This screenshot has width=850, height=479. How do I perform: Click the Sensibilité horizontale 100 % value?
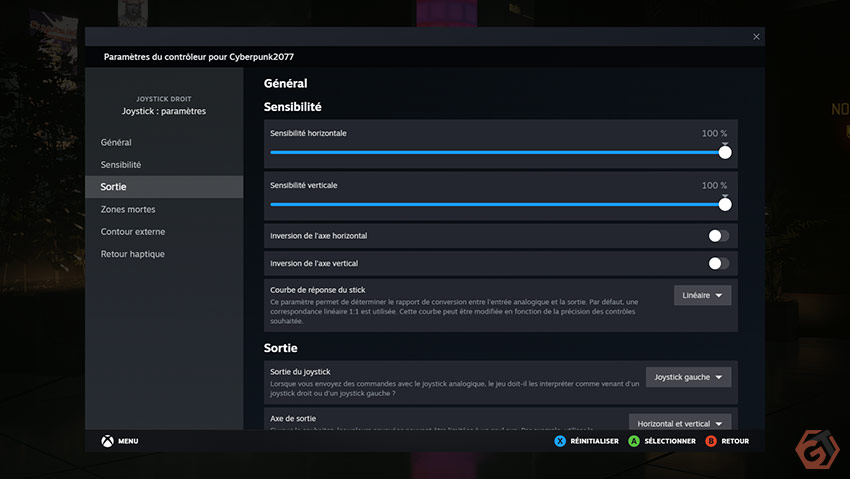click(x=714, y=133)
